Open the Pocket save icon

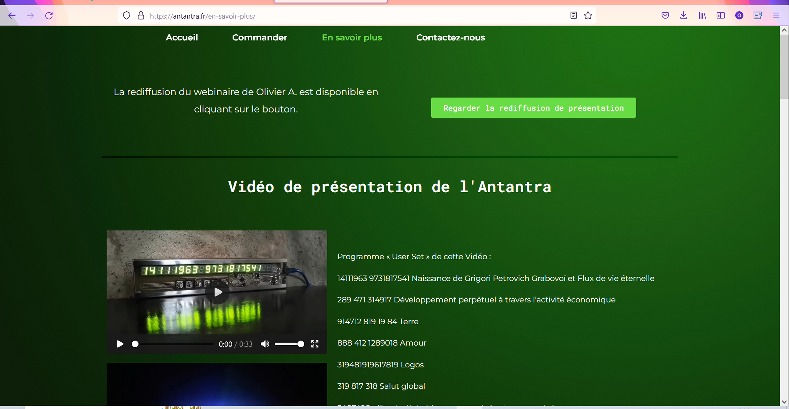665,16
